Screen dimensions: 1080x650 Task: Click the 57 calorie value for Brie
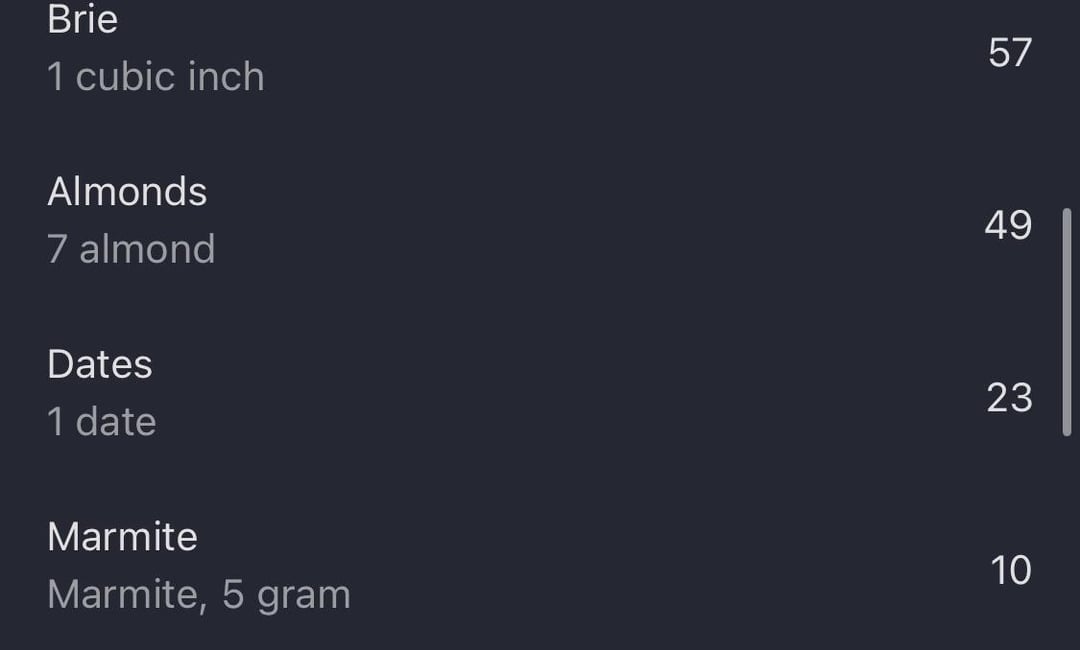[1010, 53]
